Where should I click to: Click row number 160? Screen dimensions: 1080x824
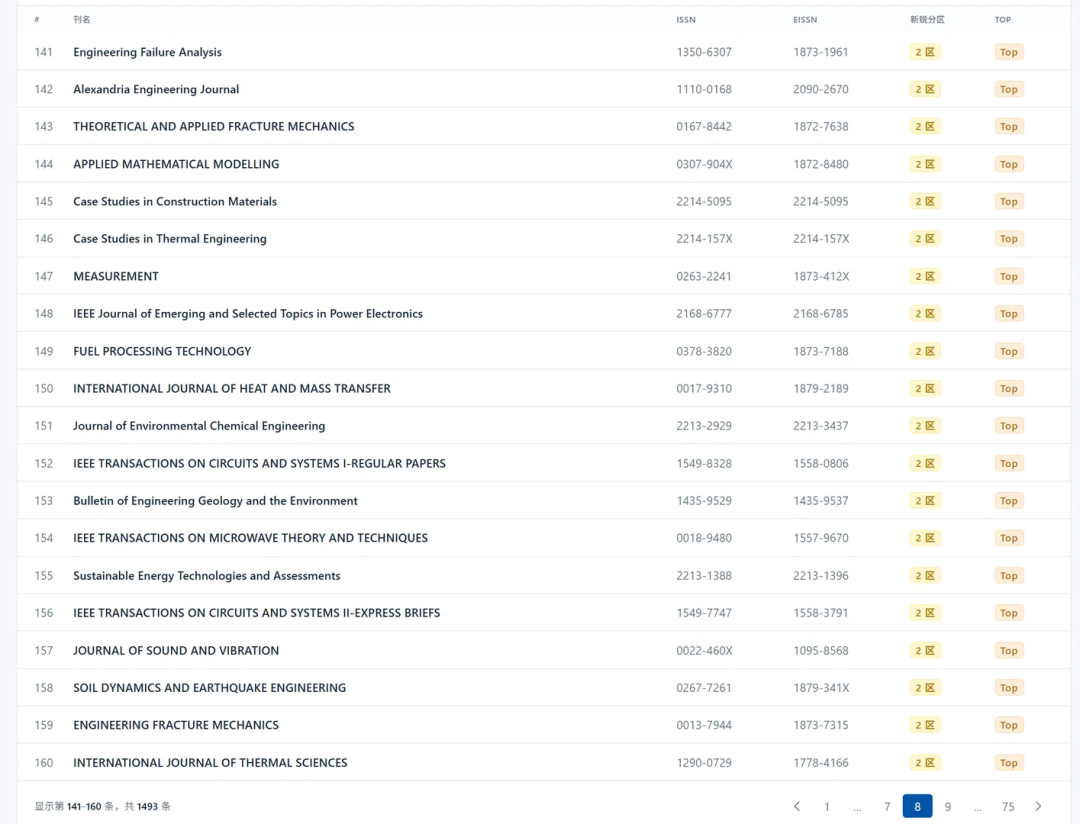click(x=43, y=763)
